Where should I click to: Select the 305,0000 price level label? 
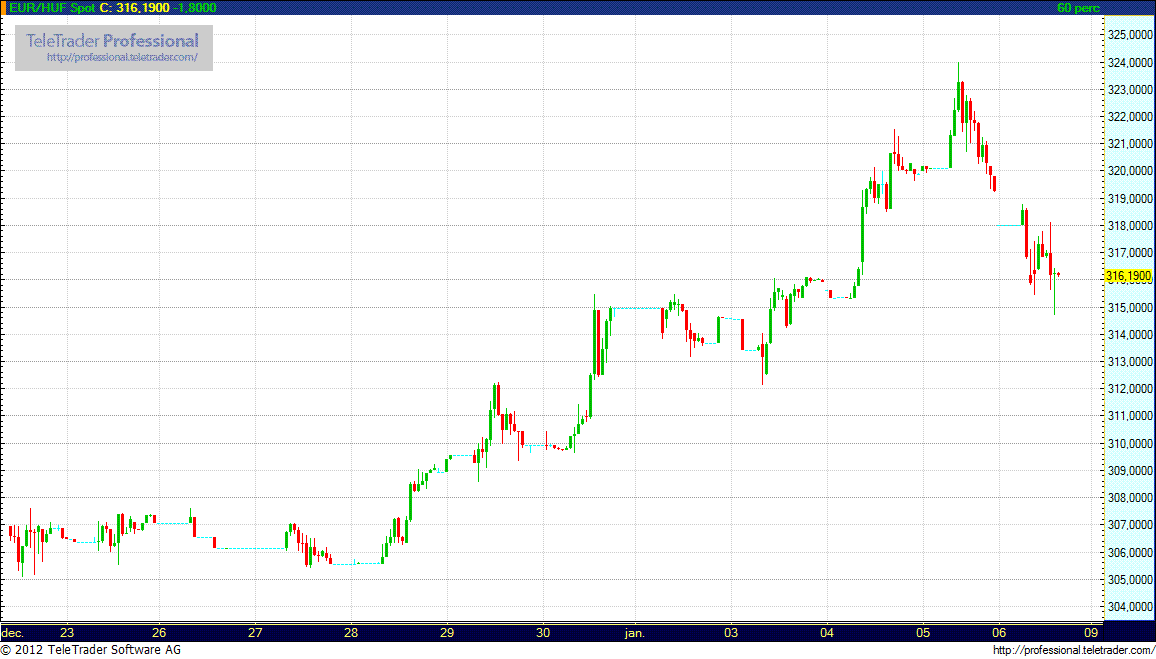coord(1129,580)
